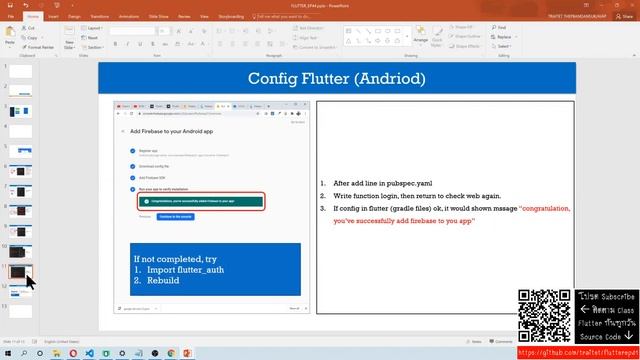The image size is (640, 360).
Task: Decrease the font size
Action: 191,31
